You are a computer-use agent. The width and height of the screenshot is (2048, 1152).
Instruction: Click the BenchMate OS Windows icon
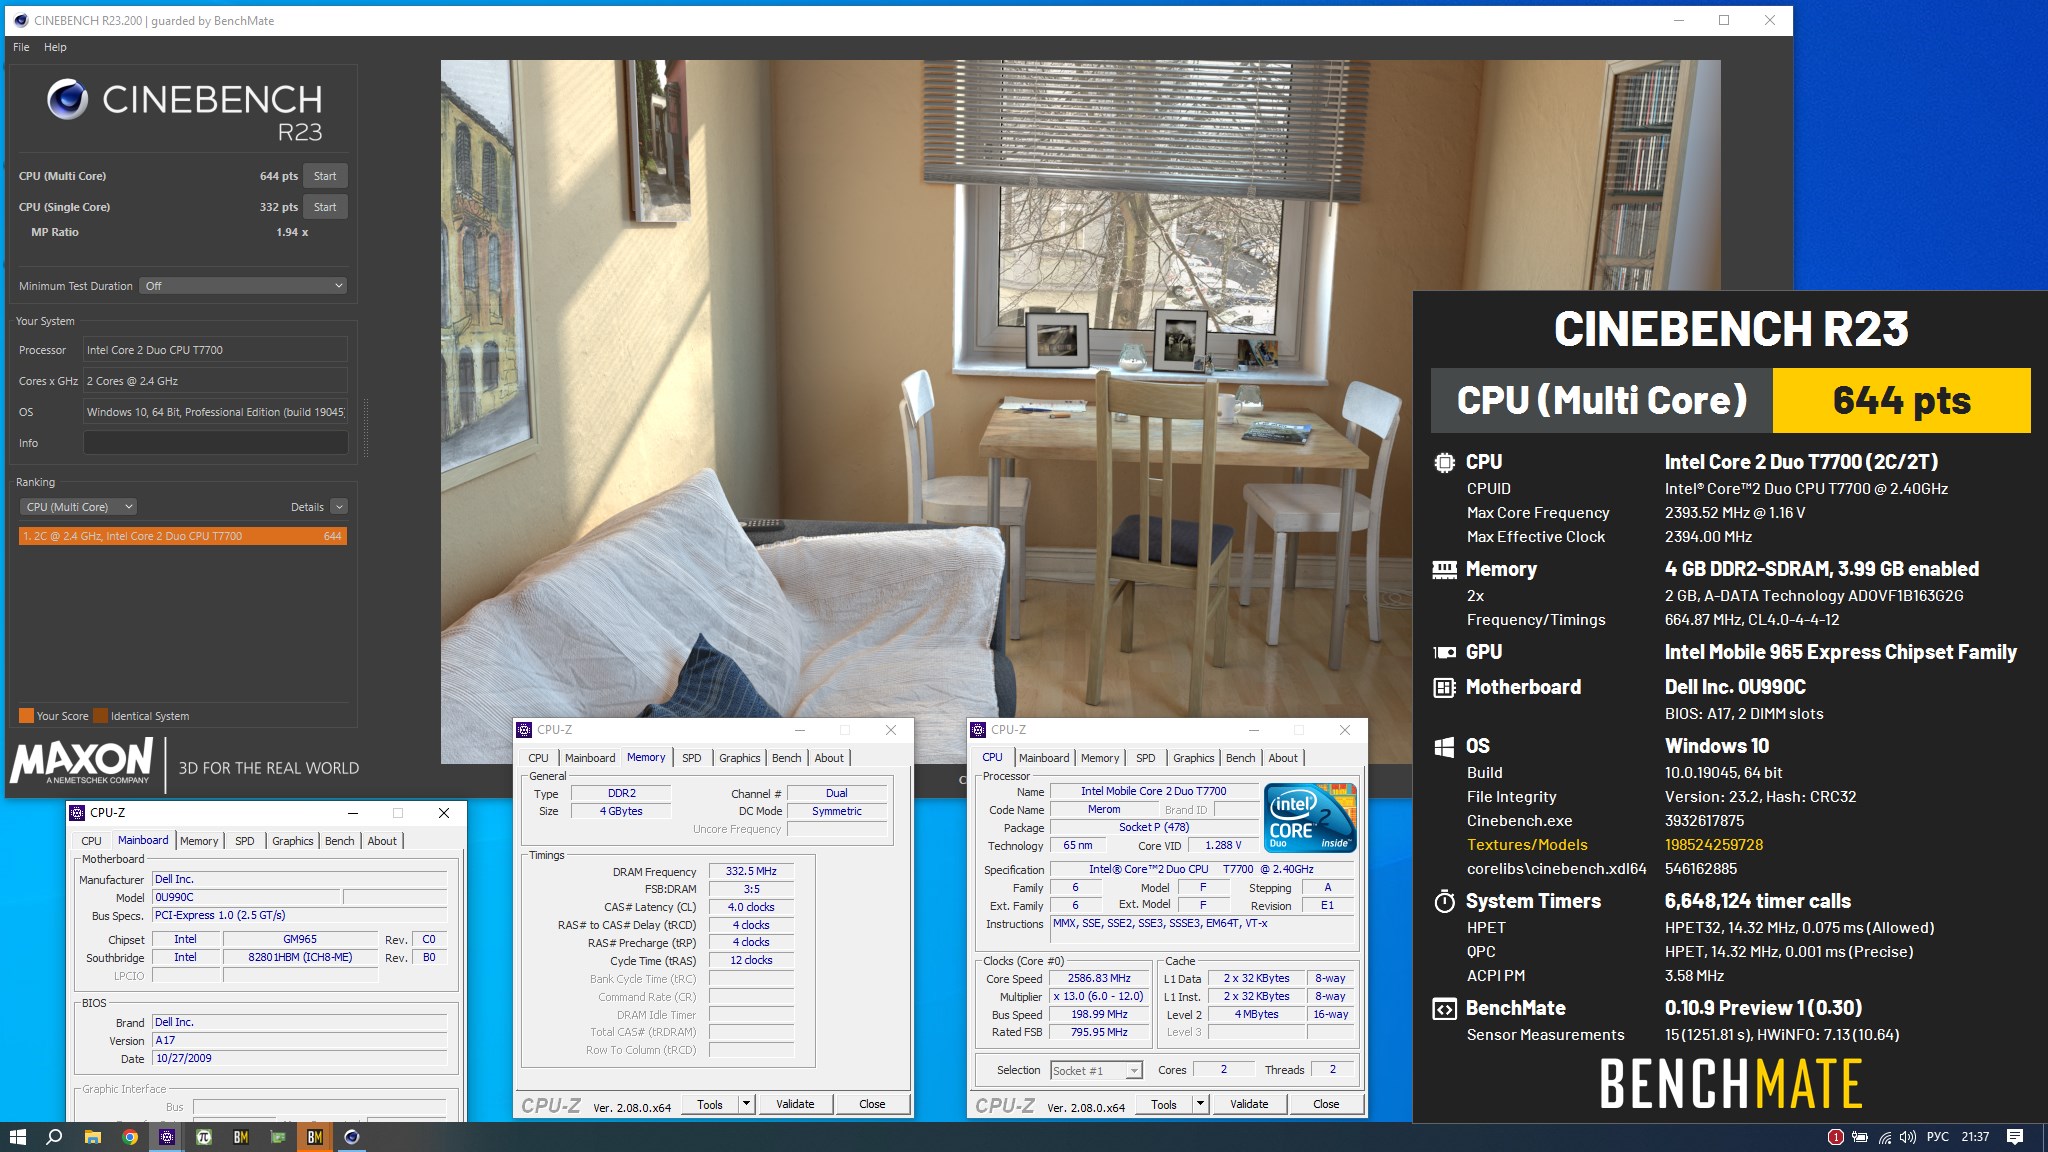click(1444, 746)
